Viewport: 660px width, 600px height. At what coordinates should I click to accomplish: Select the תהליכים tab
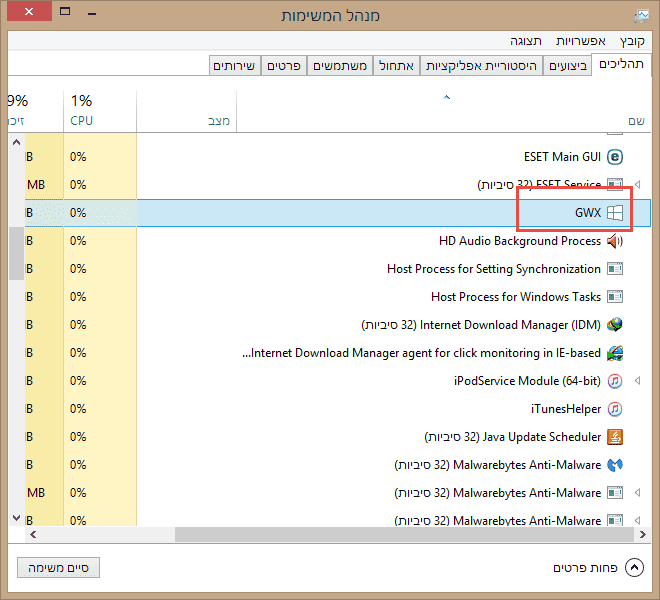click(621, 64)
